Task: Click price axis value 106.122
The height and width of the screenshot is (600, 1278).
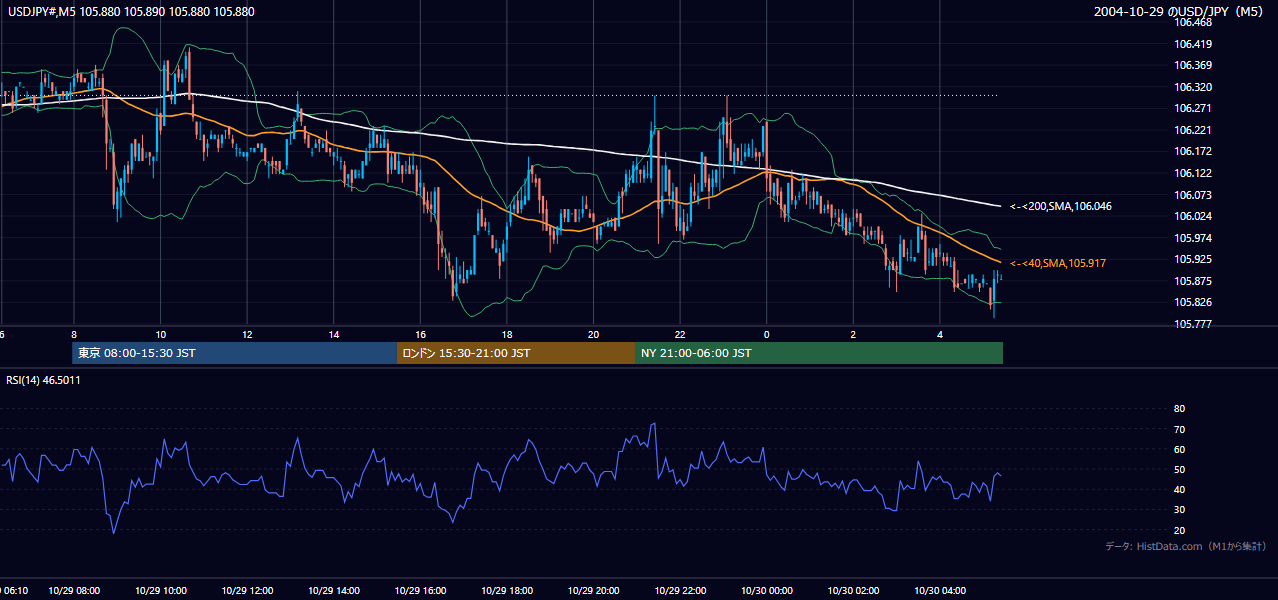Action: coord(1193,173)
